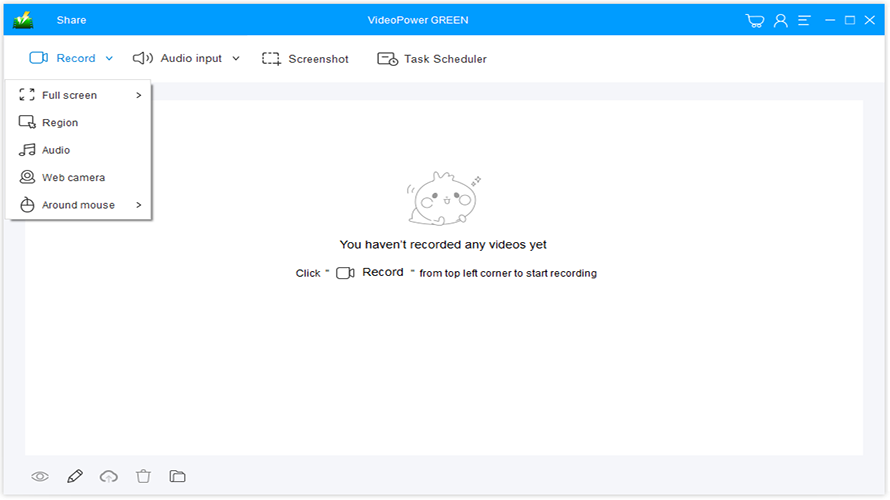Choose Around mouse recording mode
The width and height of the screenshot is (890, 500).
(79, 205)
